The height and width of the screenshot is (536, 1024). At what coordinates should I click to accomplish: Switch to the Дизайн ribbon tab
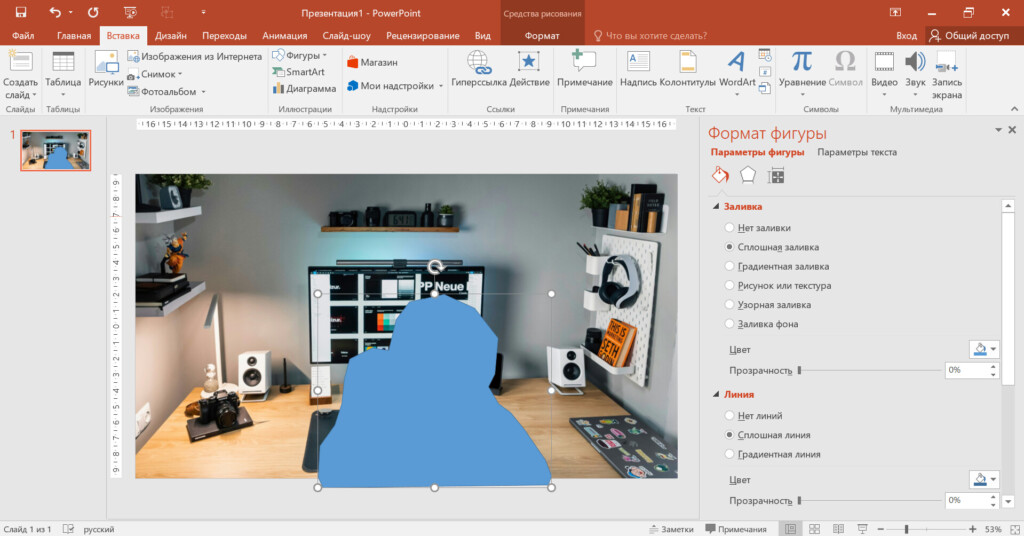[x=171, y=36]
